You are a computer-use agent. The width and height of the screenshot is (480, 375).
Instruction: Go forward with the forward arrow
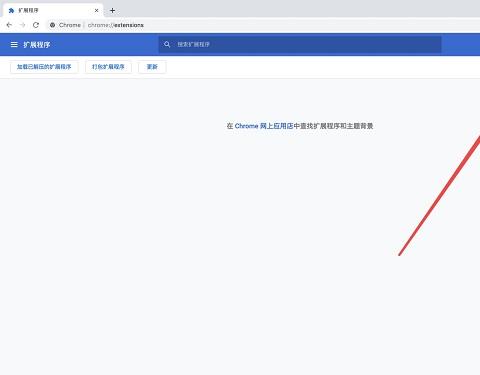[x=22, y=25]
